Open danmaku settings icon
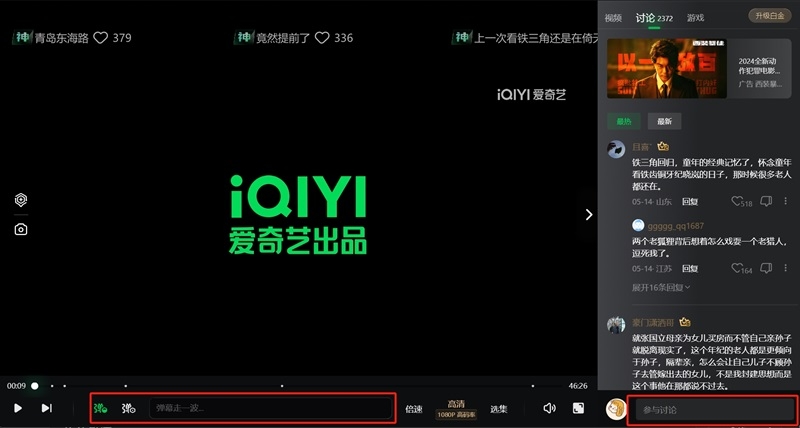Viewport: 800px width, 428px height. [129, 408]
